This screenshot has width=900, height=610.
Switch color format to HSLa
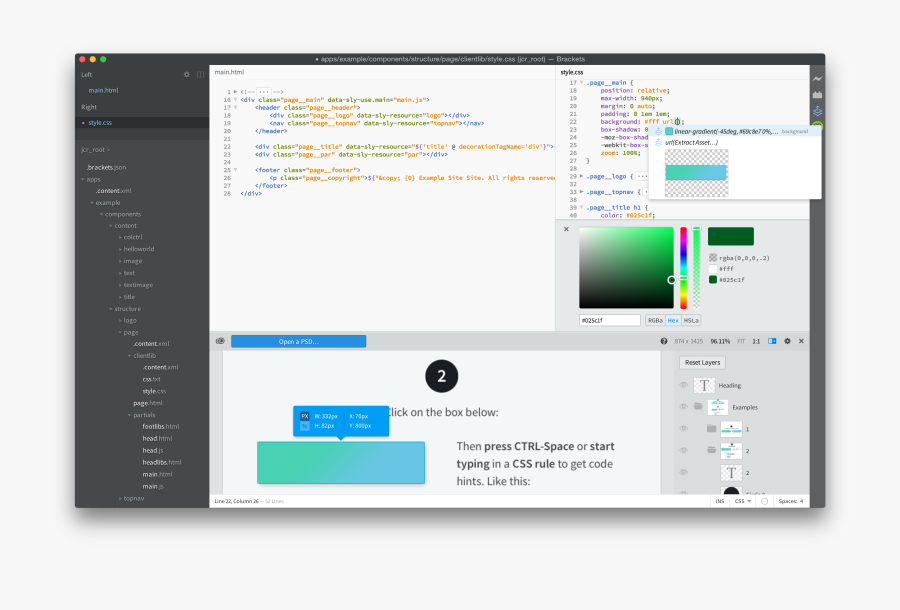[691, 320]
